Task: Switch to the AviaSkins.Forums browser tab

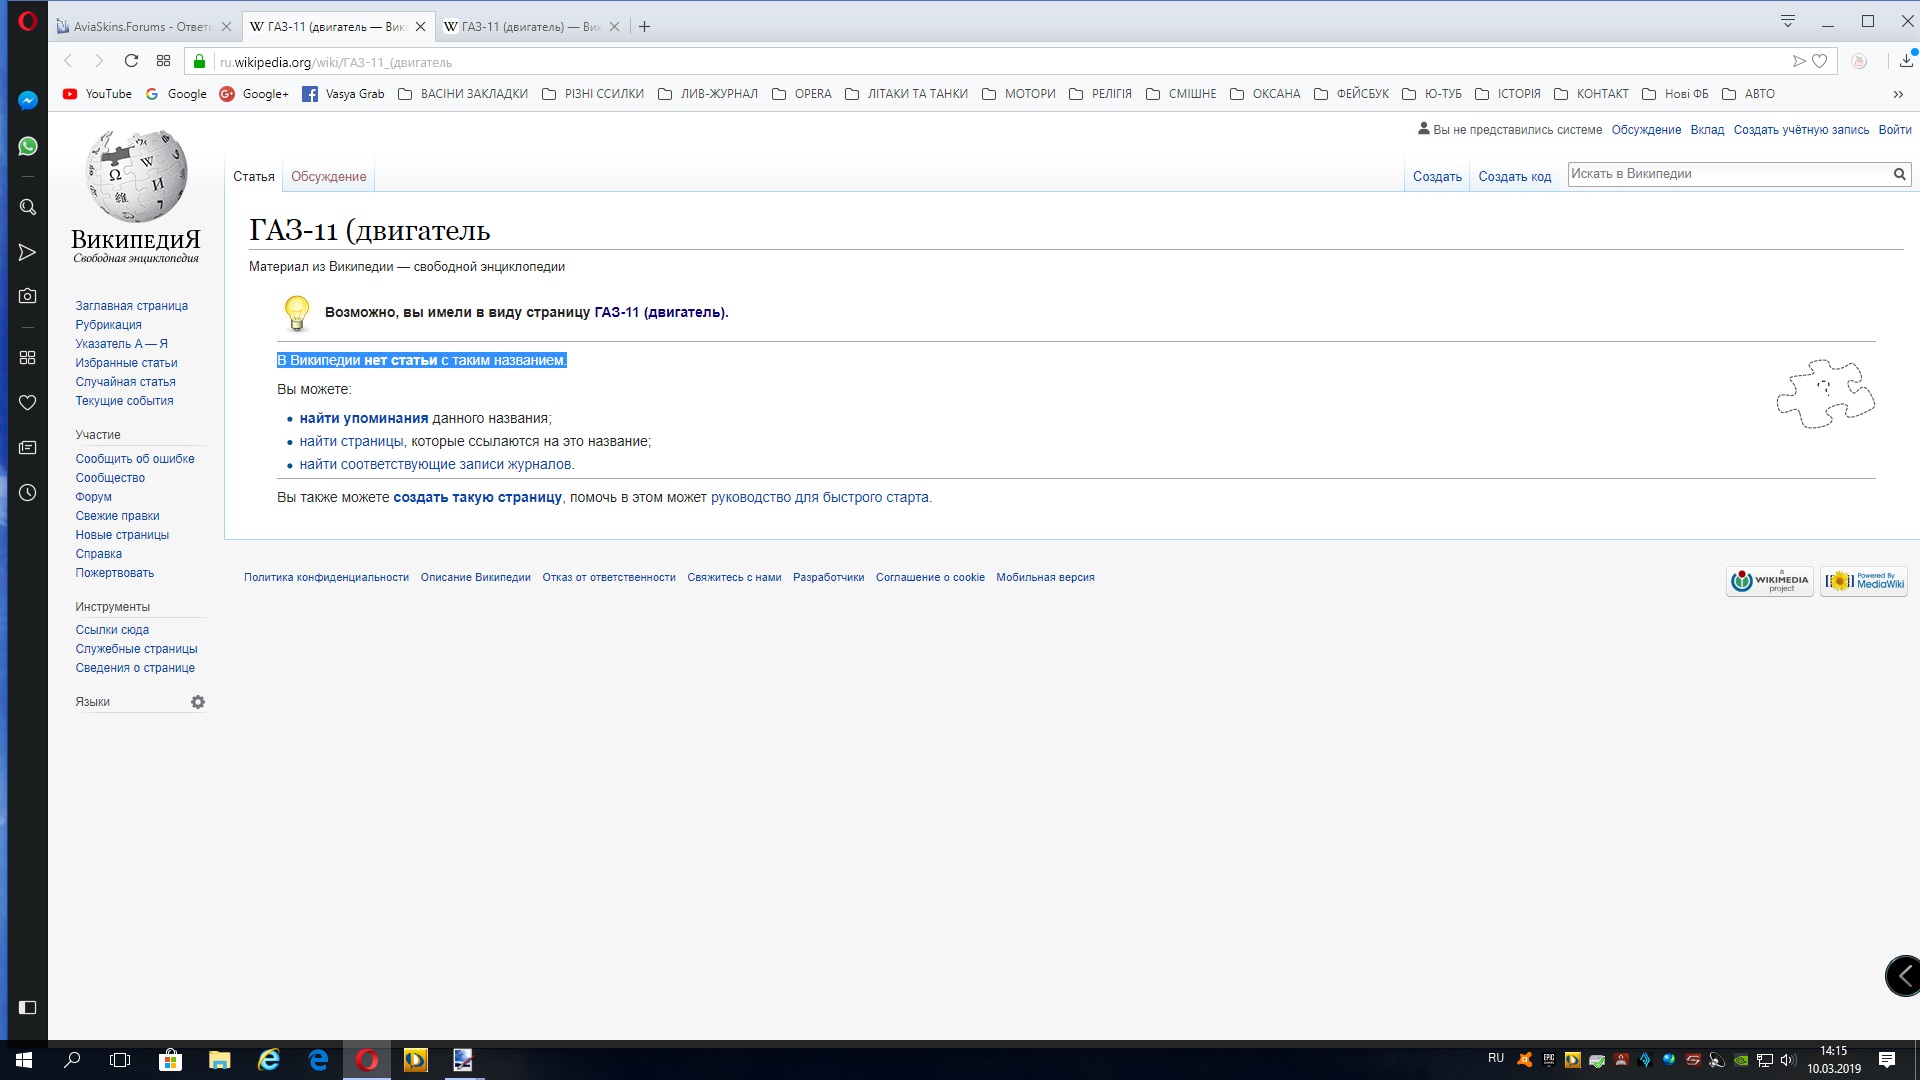Action: click(140, 27)
